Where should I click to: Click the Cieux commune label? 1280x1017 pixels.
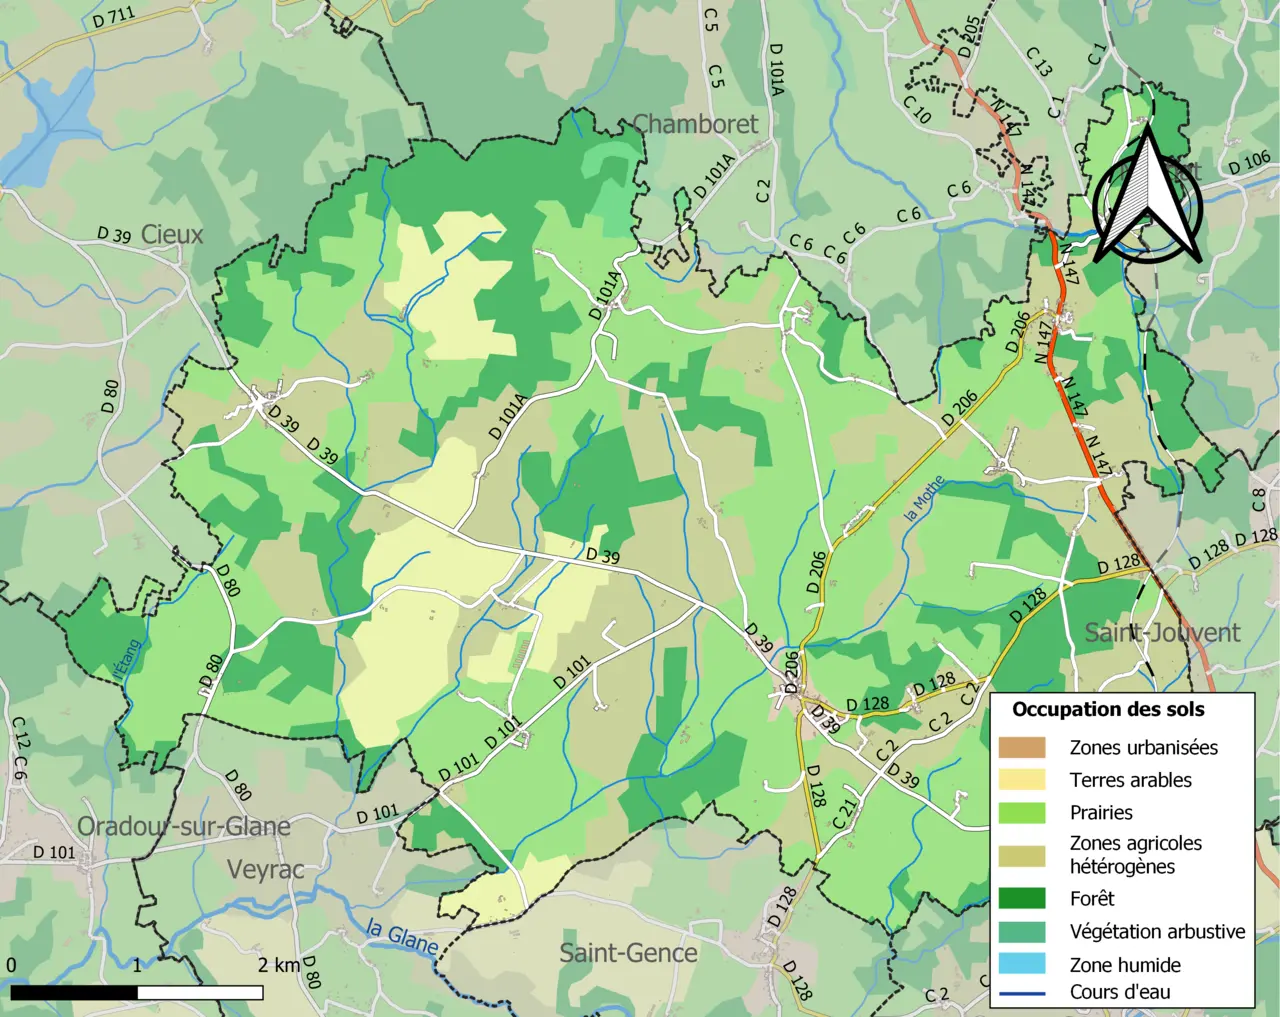click(172, 234)
